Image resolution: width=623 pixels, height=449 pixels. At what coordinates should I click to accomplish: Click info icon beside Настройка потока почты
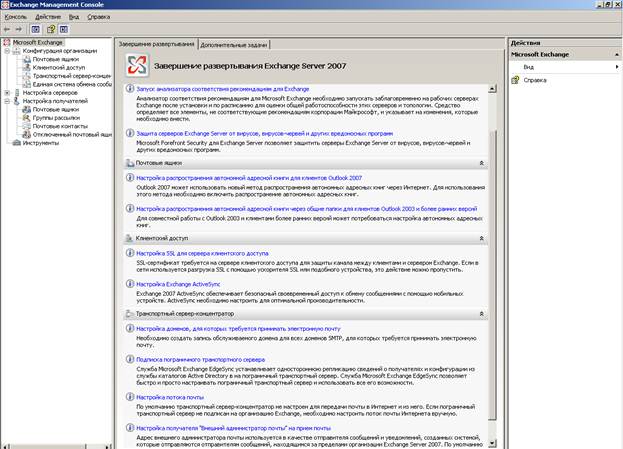point(130,397)
